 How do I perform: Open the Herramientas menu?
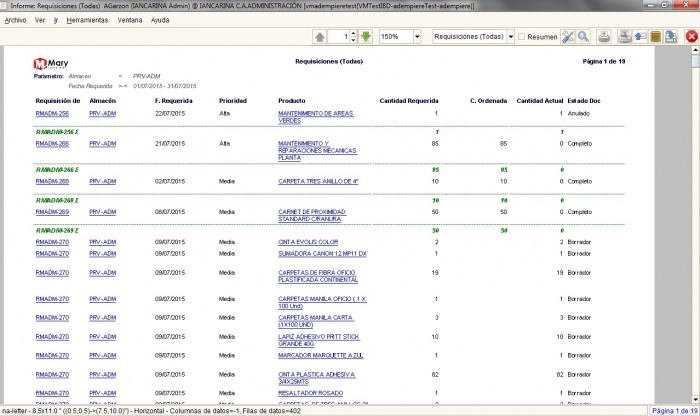(x=87, y=20)
